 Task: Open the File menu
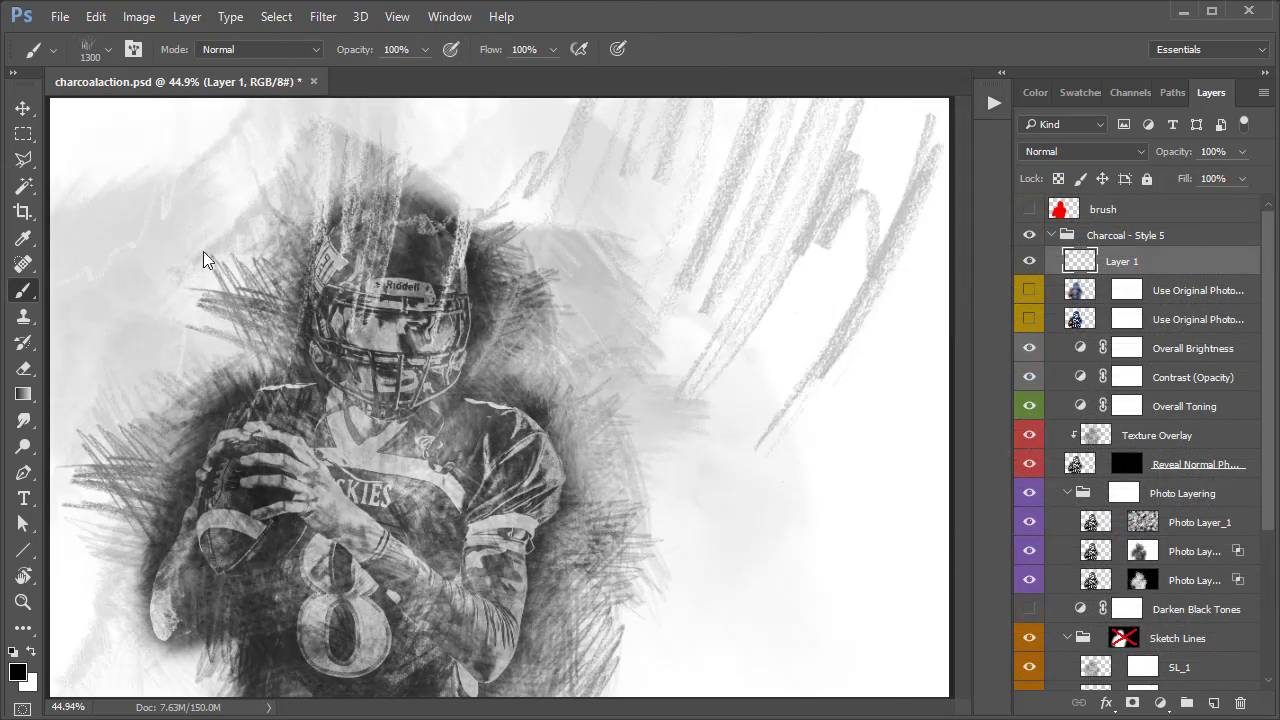click(60, 17)
